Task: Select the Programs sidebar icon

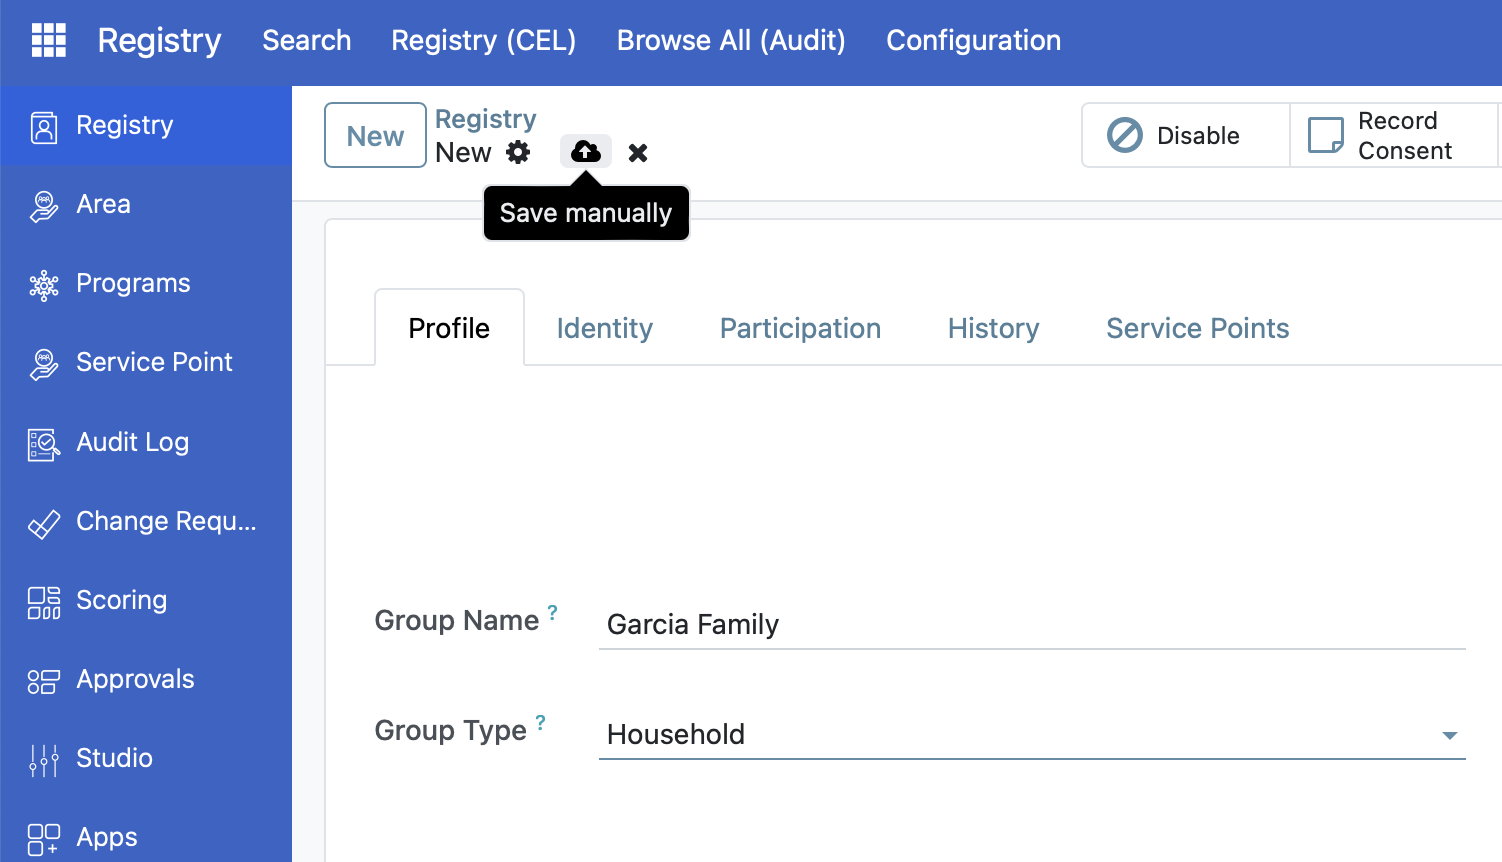Action: tap(44, 285)
